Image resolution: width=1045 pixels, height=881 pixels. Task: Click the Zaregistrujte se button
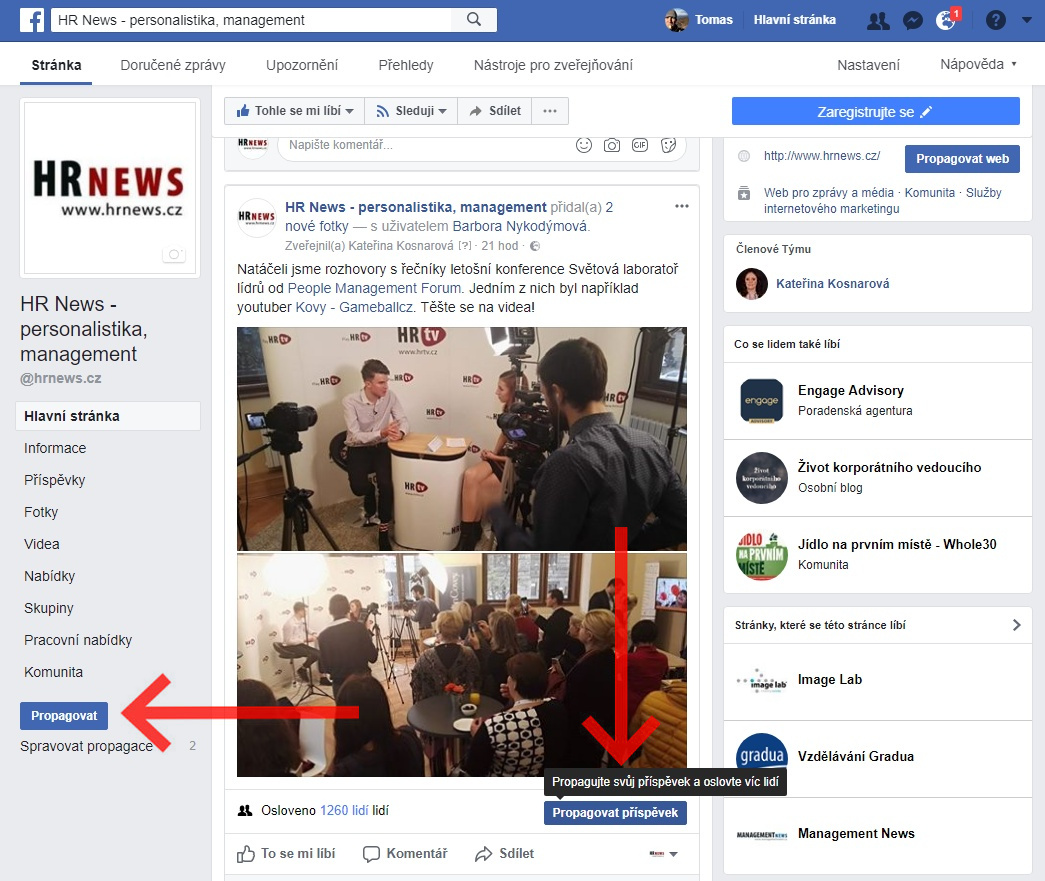876,111
